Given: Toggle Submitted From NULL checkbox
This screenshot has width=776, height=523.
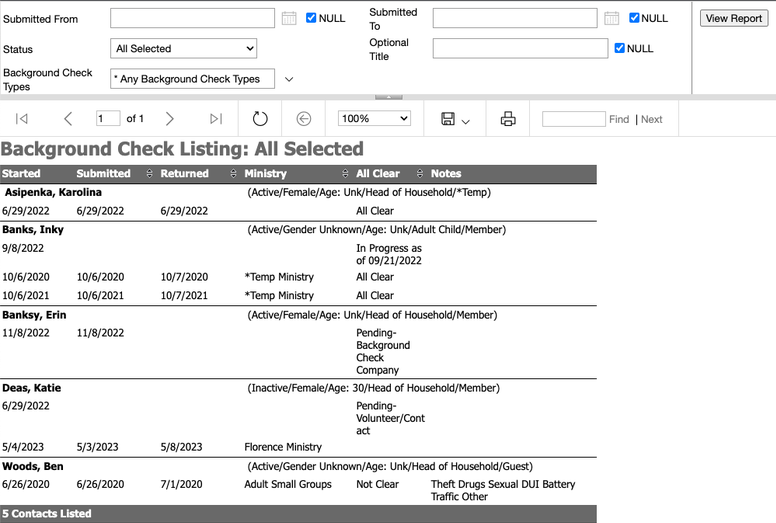Looking at the screenshot, I should pyautogui.click(x=311, y=18).
